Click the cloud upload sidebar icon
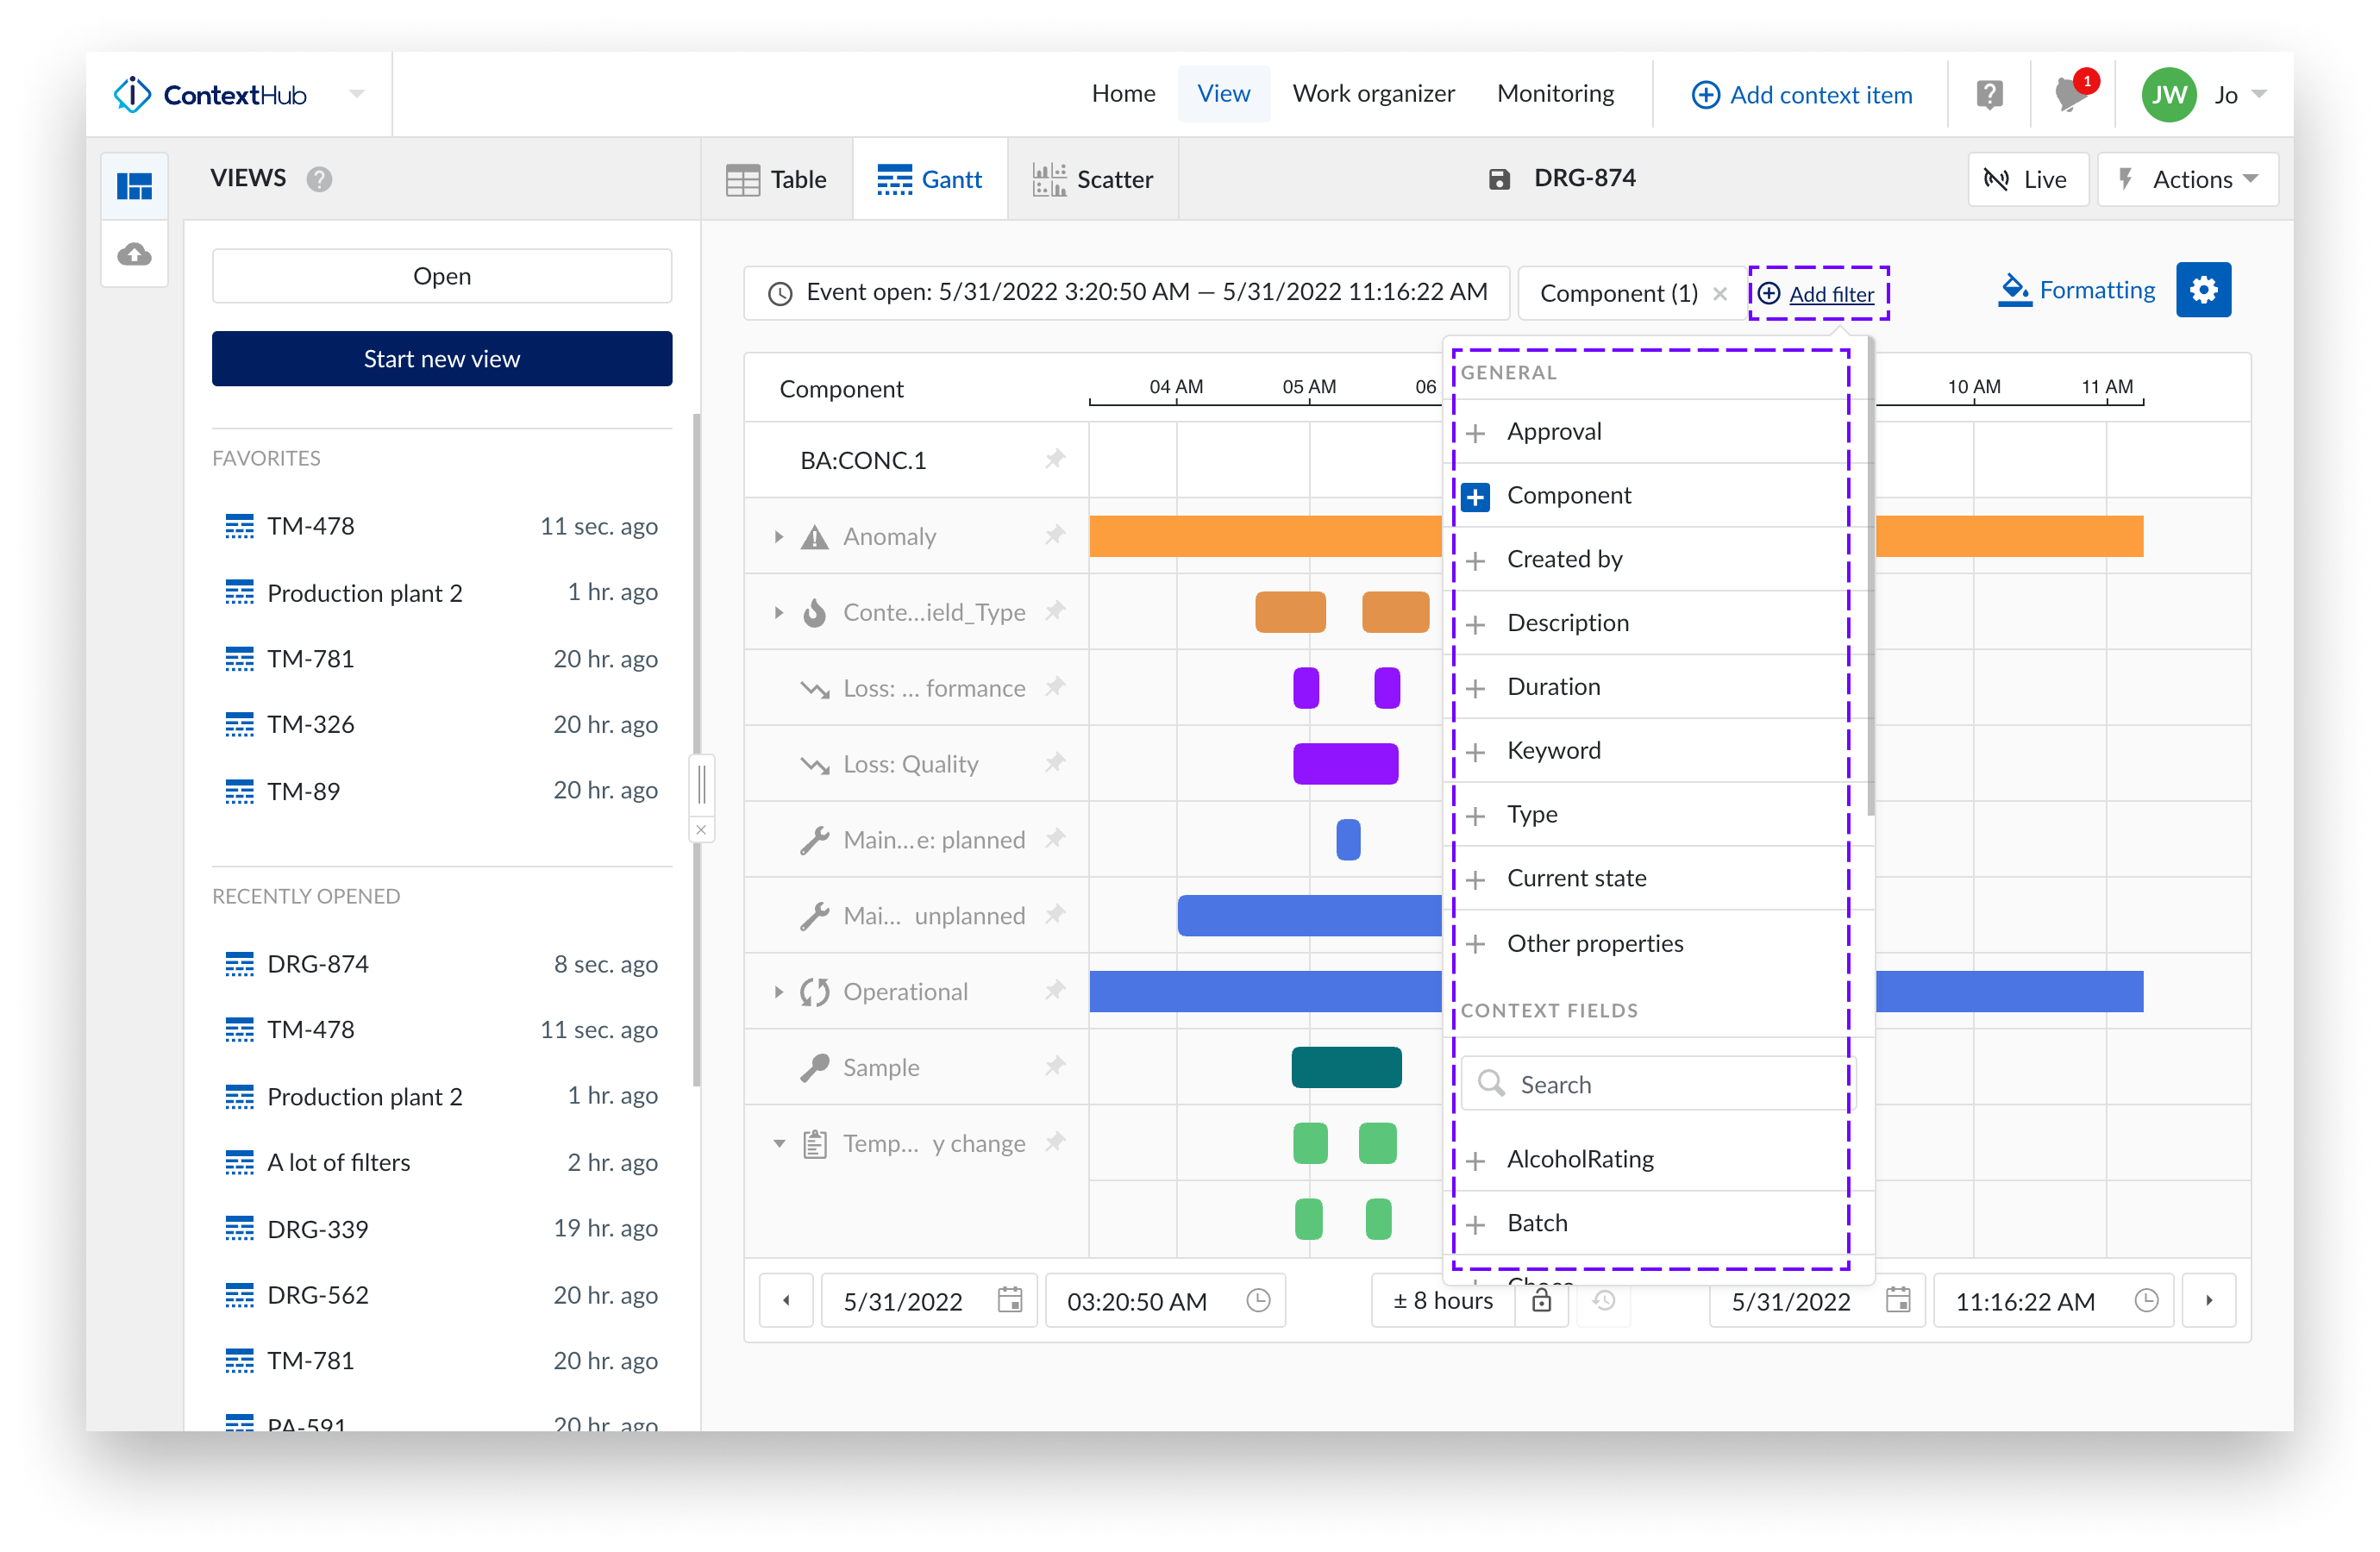 (135, 254)
